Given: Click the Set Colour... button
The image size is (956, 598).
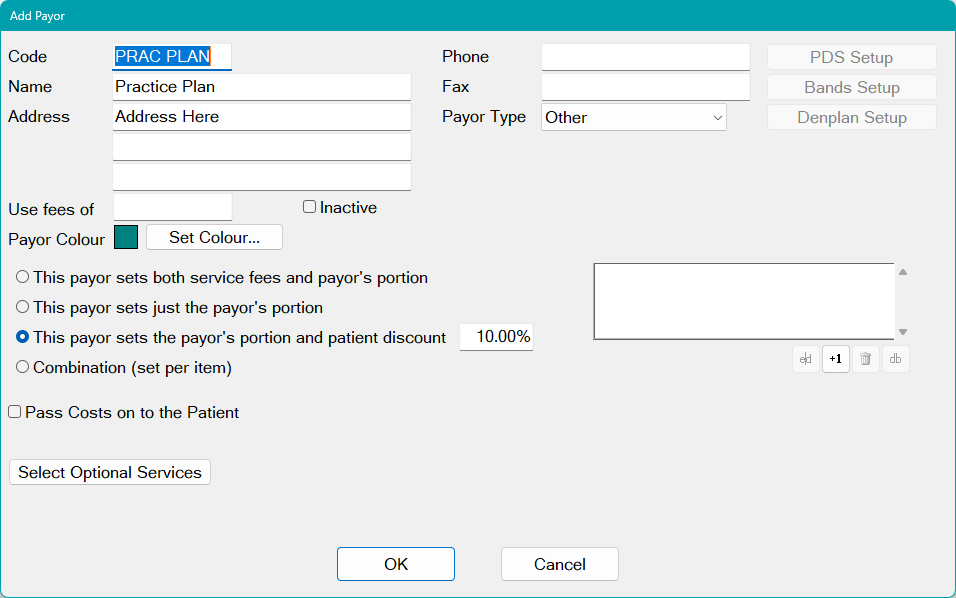Looking at the screenshot, I should (x=214, y=237).
